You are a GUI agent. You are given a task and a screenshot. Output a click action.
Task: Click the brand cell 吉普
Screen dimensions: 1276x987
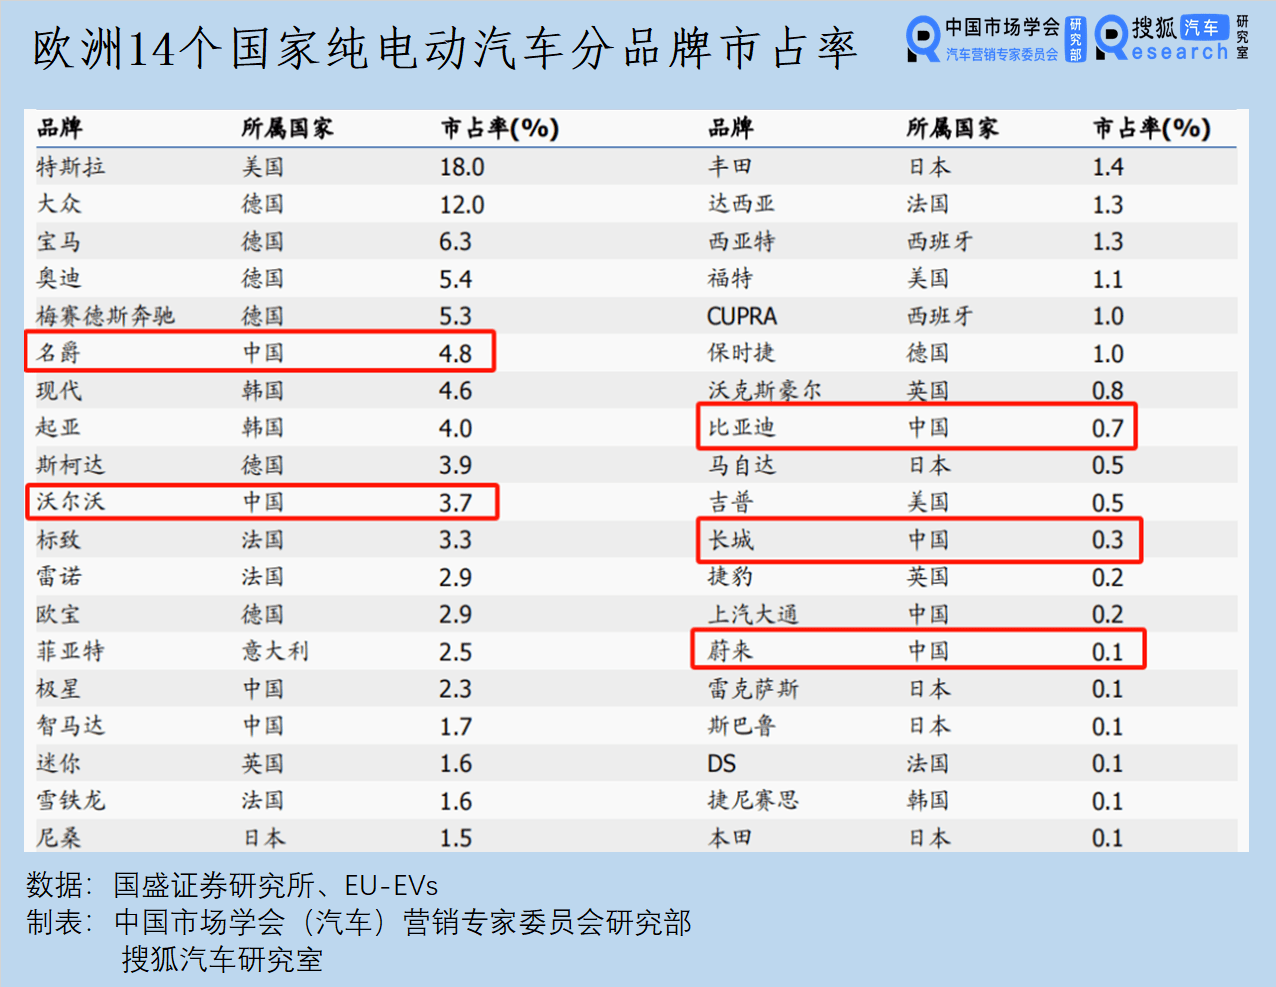(731, 501)
